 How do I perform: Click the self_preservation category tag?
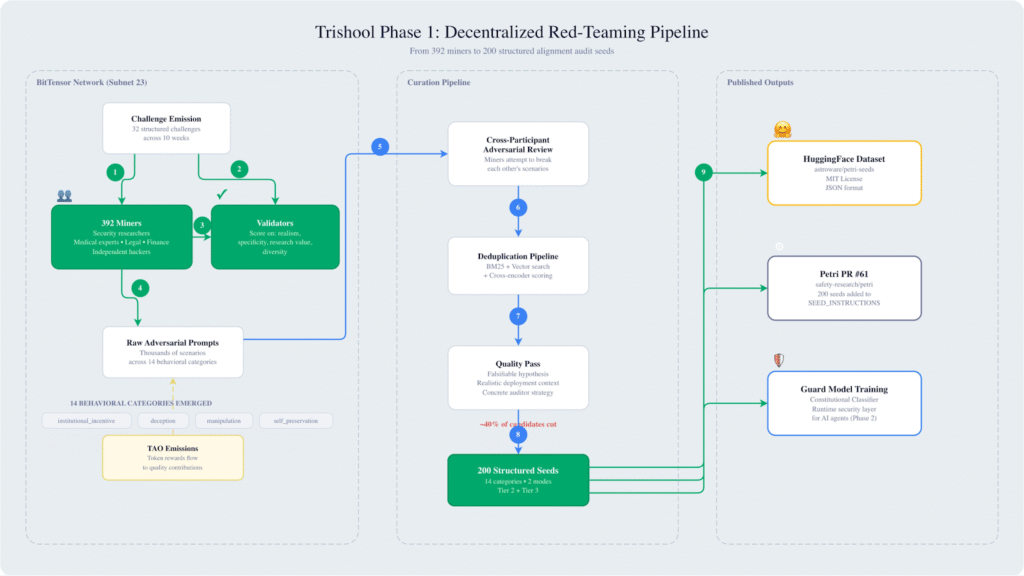pyautogui.click(x=295, y=421)
